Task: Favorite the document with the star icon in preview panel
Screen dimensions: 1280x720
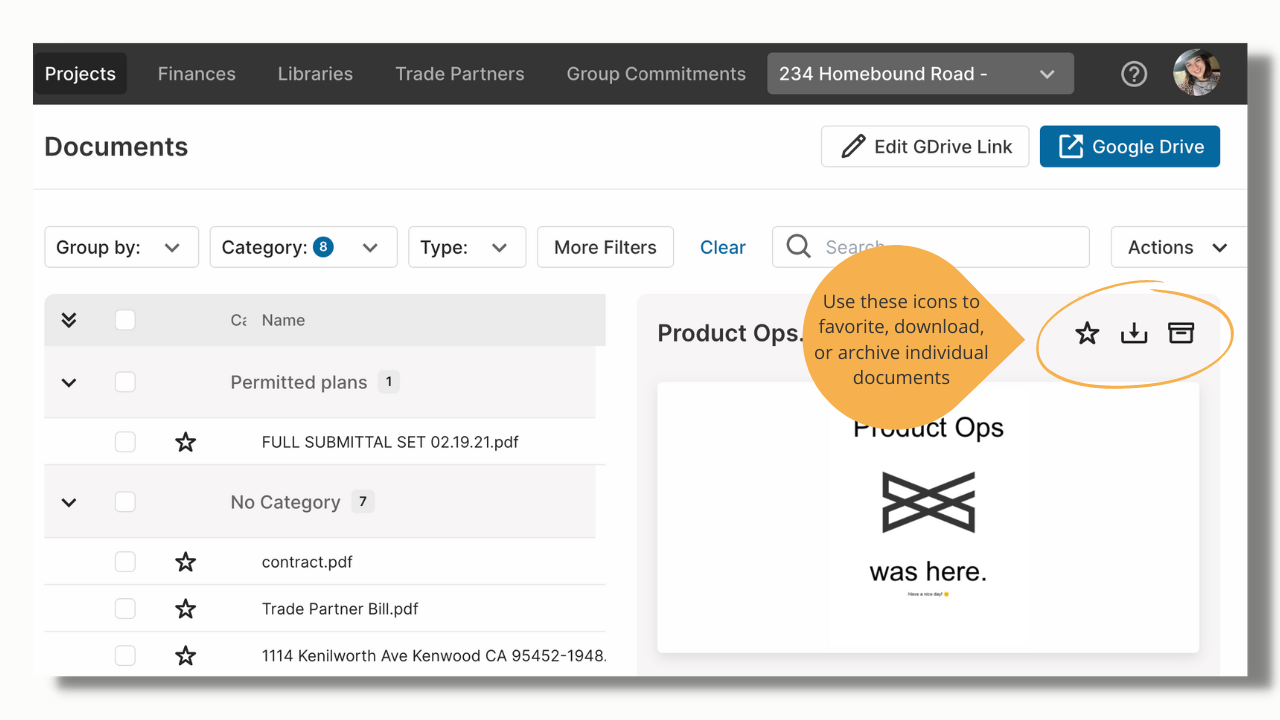Action: pyautogui.click(x=1087, y=334)
